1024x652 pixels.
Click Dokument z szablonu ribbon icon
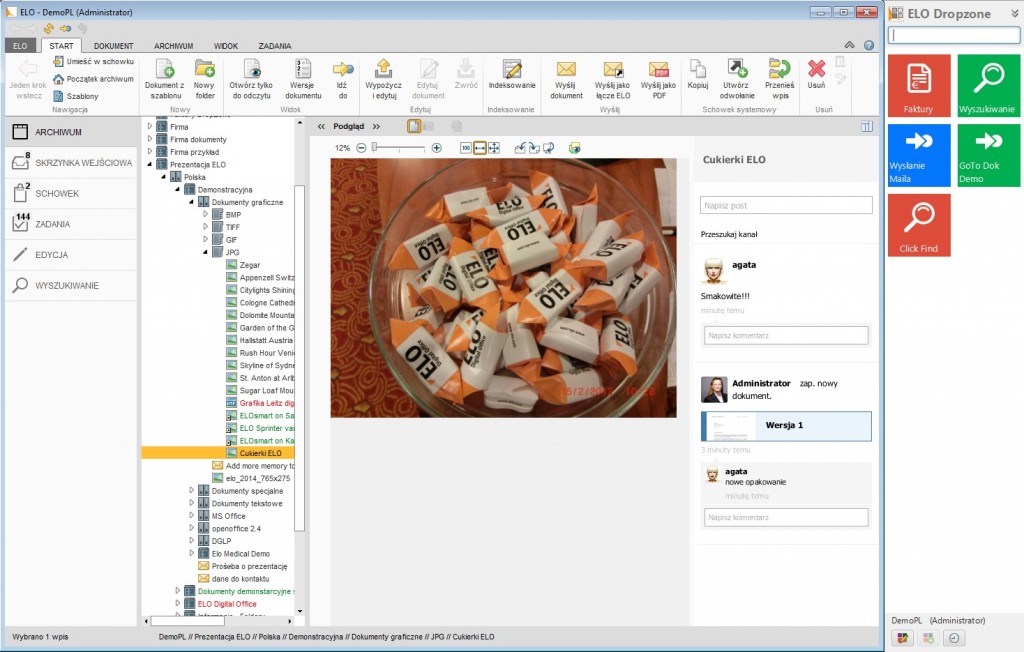pos(165,79)
